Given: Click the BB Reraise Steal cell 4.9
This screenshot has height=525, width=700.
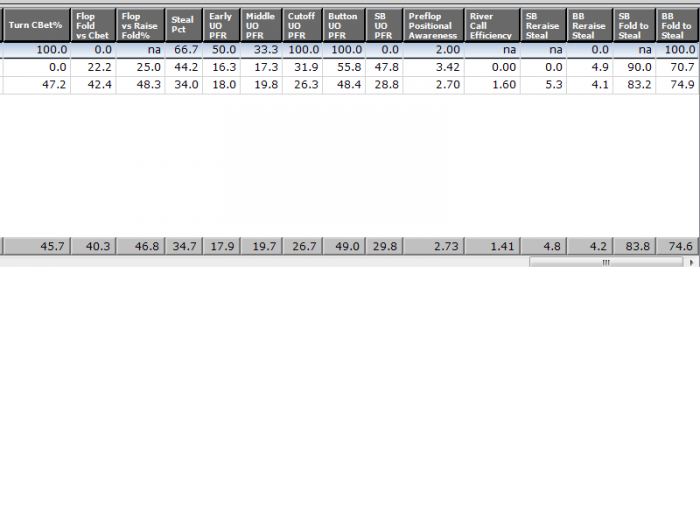Looking at the screenshot, I should tap(590, 67).
